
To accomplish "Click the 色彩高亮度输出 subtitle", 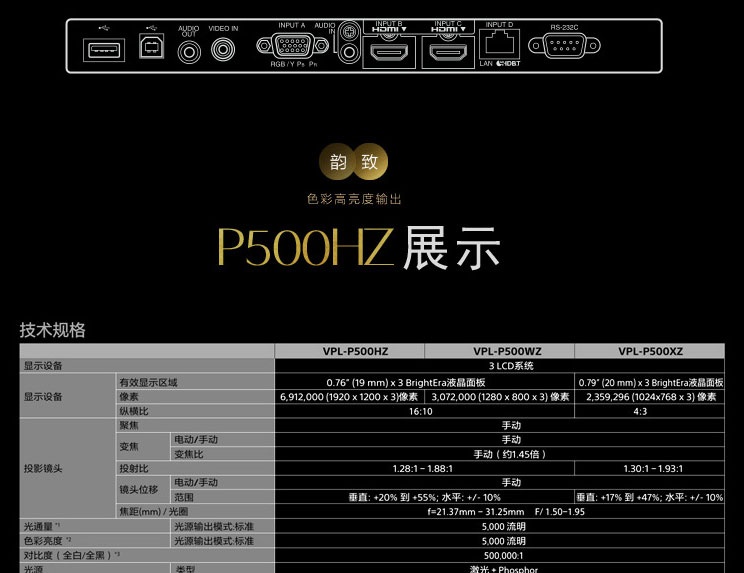I will click(x=354, y=199).
